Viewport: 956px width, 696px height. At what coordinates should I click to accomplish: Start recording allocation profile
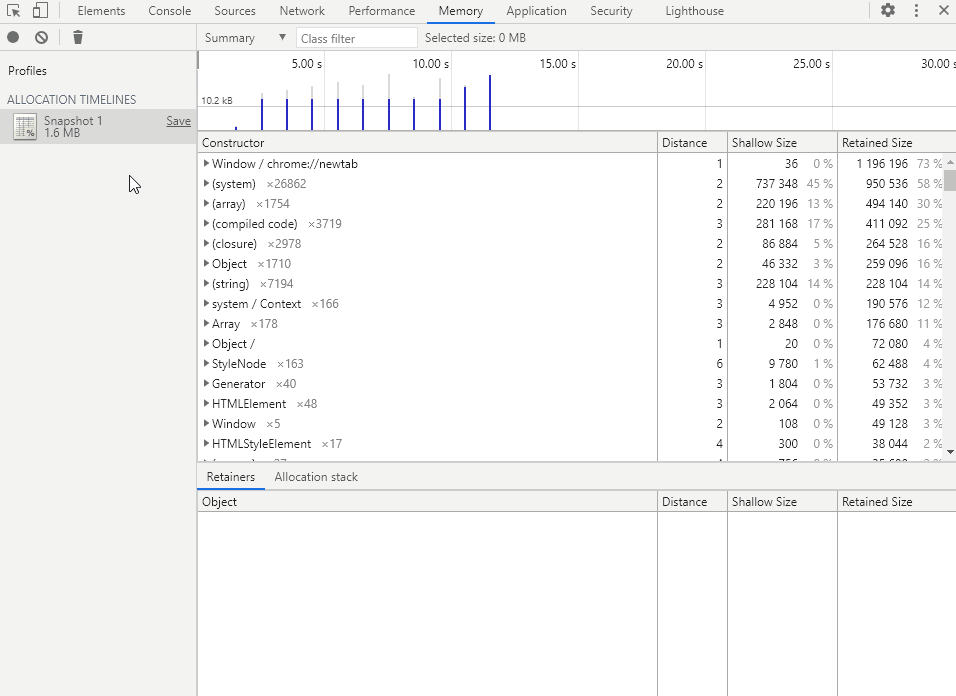(13, 38)
